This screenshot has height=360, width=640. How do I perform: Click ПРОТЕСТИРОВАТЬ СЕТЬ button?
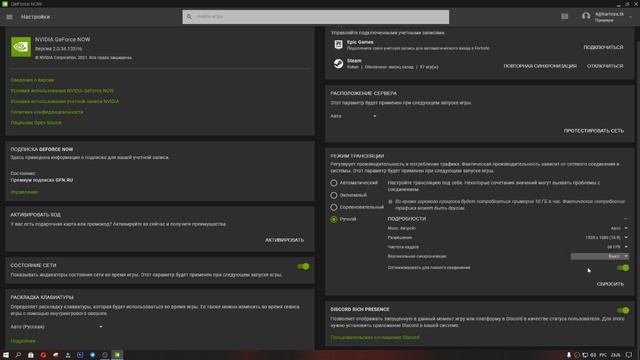pyautogui.click(x=594, y=131)
